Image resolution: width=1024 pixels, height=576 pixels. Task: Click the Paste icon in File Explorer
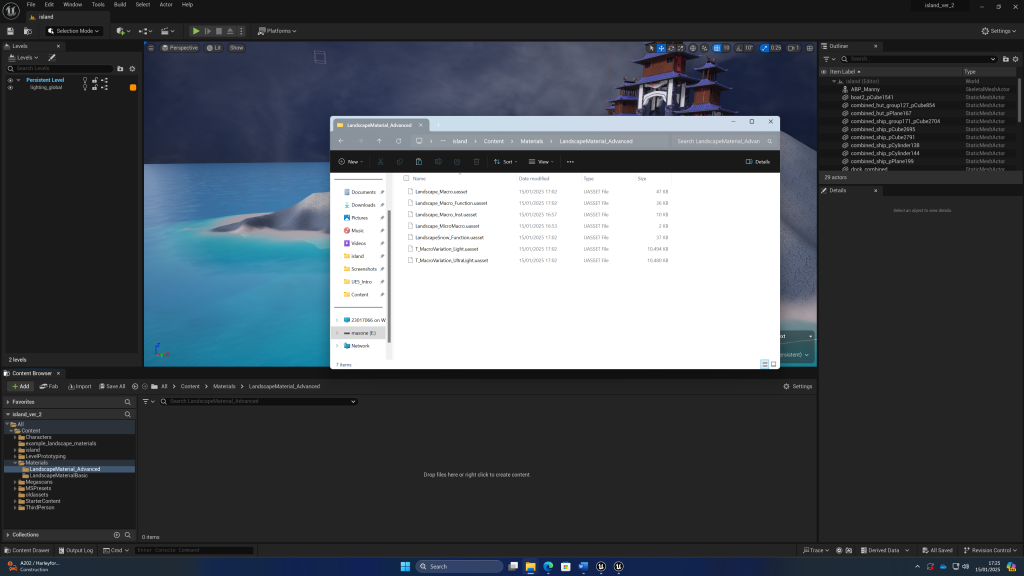pos(419,162)
